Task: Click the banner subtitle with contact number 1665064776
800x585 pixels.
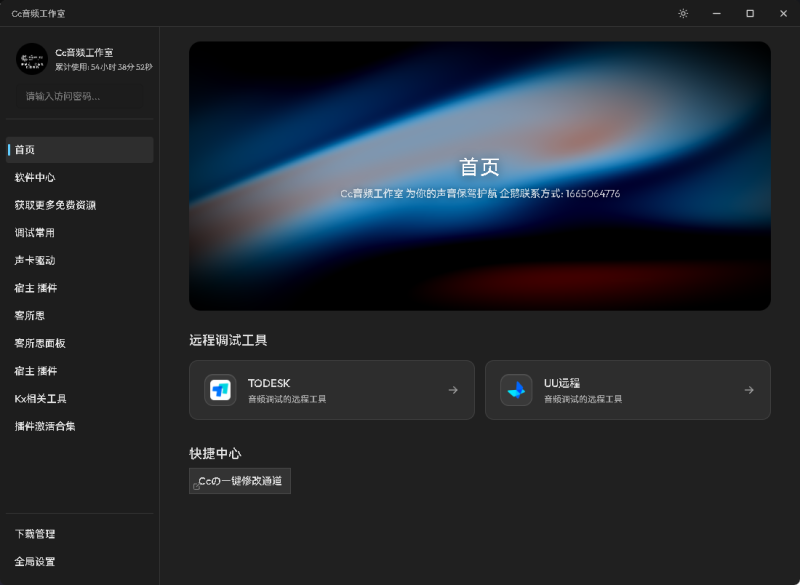Action: 480,194
